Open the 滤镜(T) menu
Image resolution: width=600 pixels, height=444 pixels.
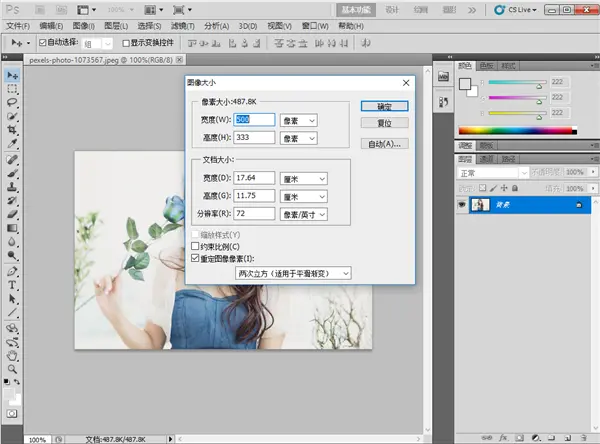(x=183, y=26)
